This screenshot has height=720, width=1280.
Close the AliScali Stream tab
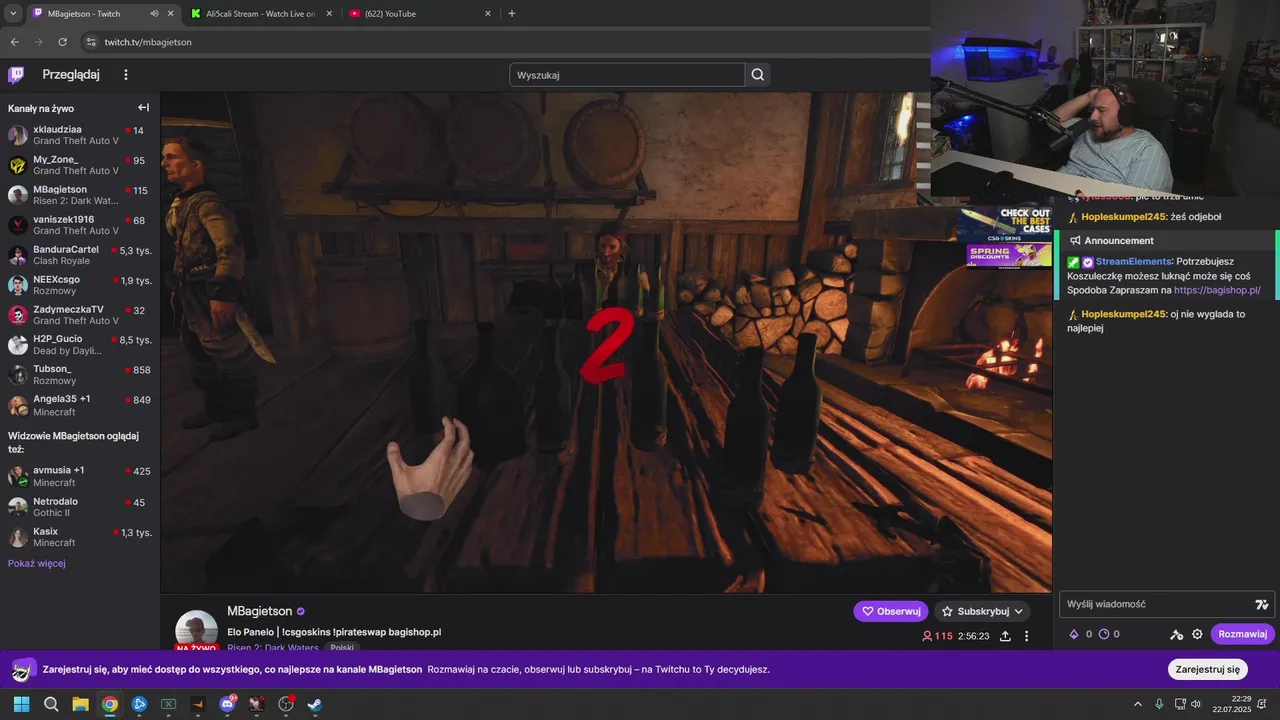[x=327, y=14]
